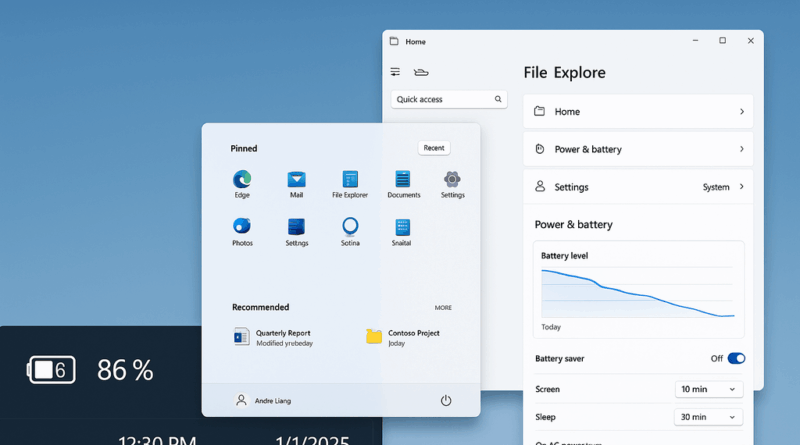Click the filter lines icon in Home window
The width and height of the screenshot is (800, 445).
(395, 72)
